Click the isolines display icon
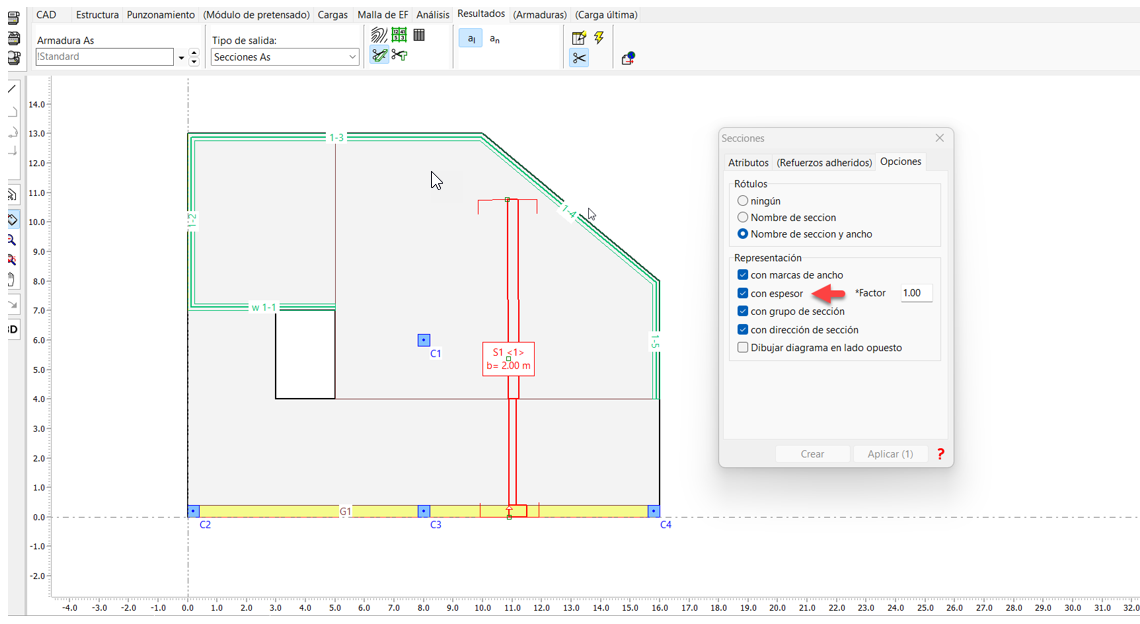The width and height of the screenshot is (1140, 624). pos(379,35)
